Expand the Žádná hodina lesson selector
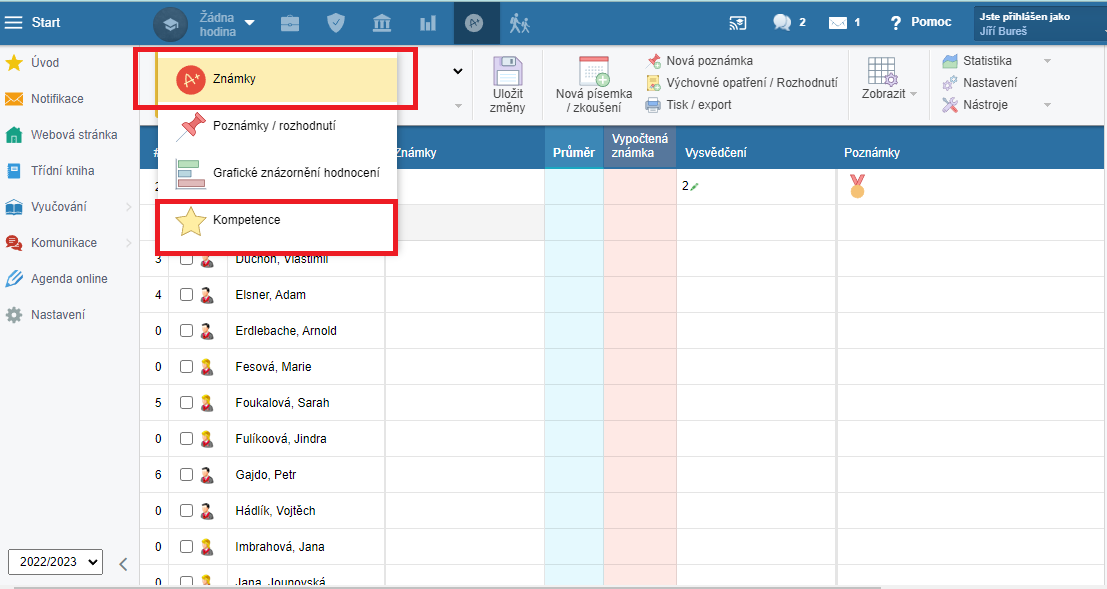The width and height of the screenshot is (1107, 589). (249, 23)
